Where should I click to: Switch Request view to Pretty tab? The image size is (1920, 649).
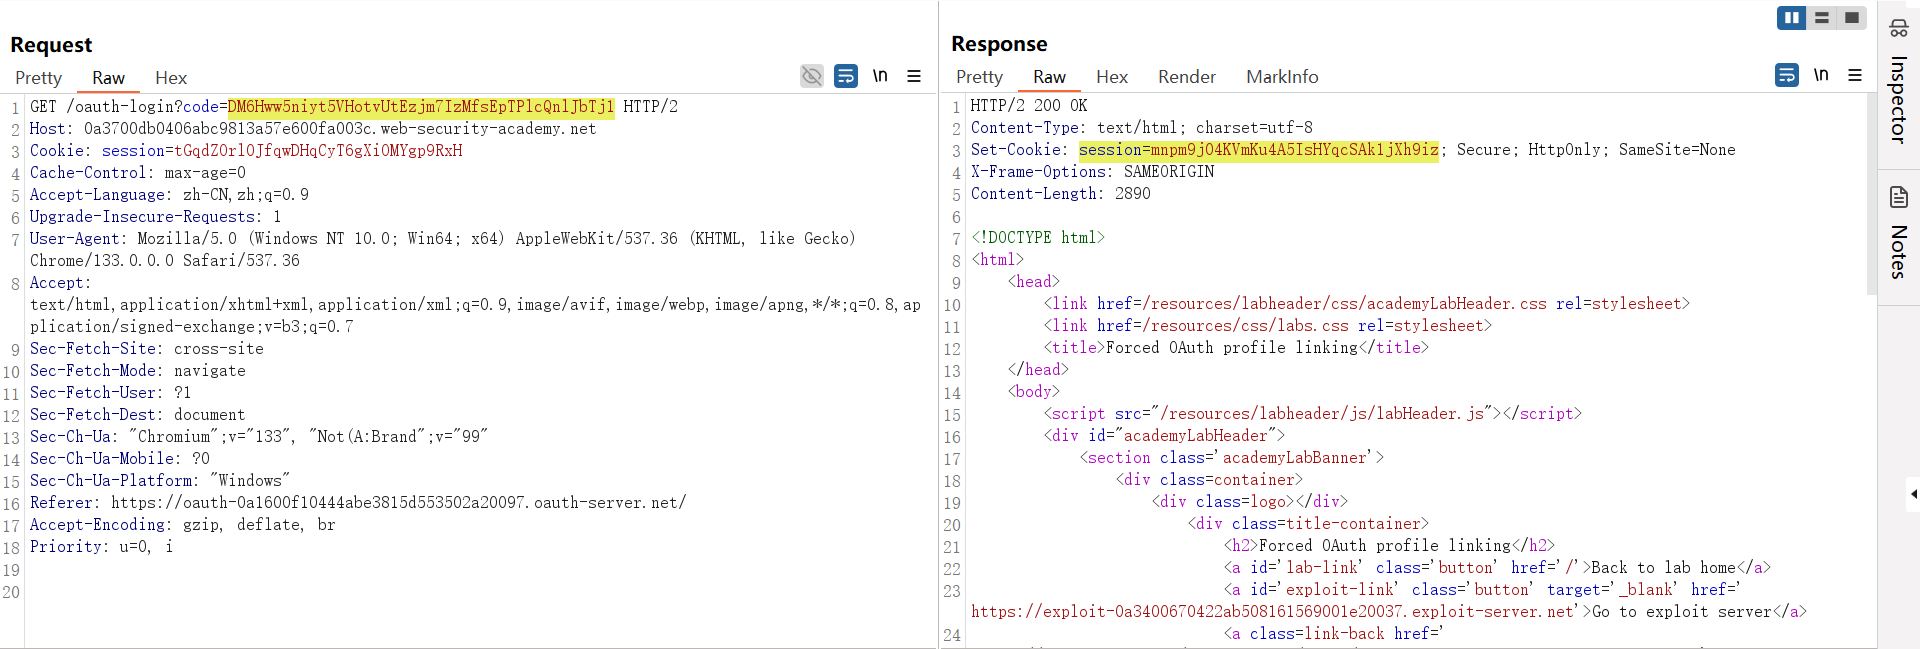[38, 78]
